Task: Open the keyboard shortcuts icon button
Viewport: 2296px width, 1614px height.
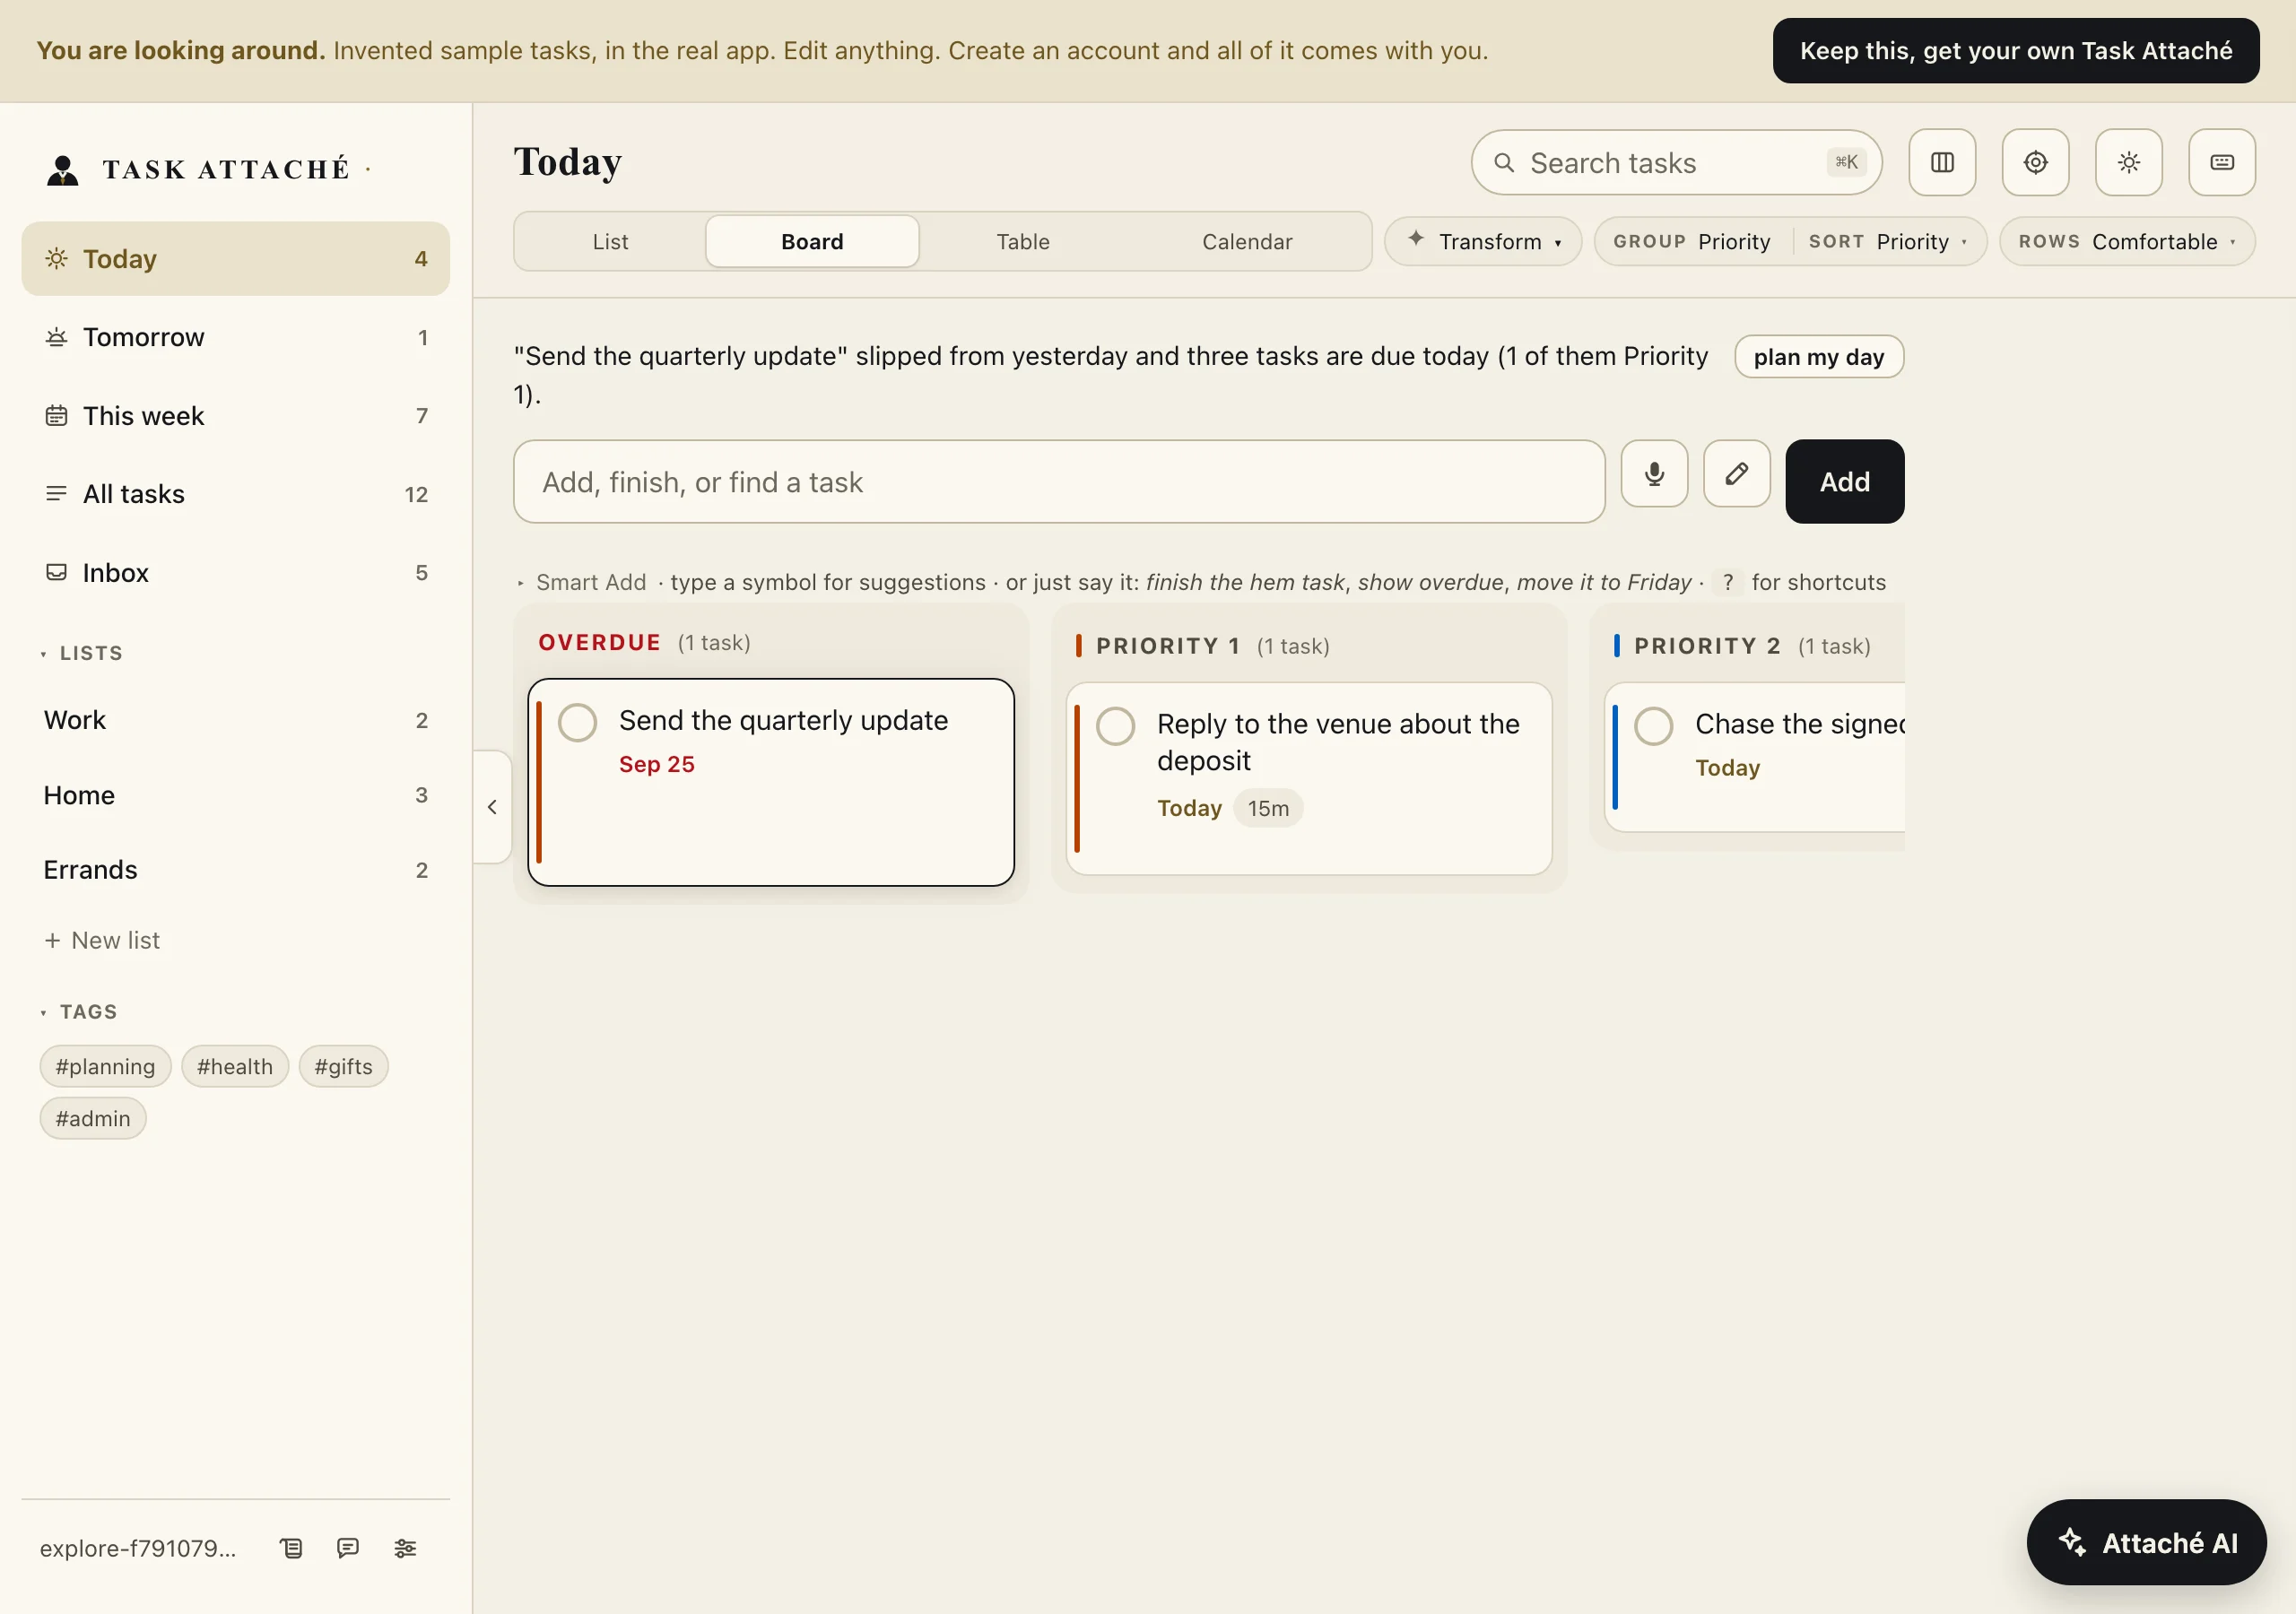Action: (2221, 162)
